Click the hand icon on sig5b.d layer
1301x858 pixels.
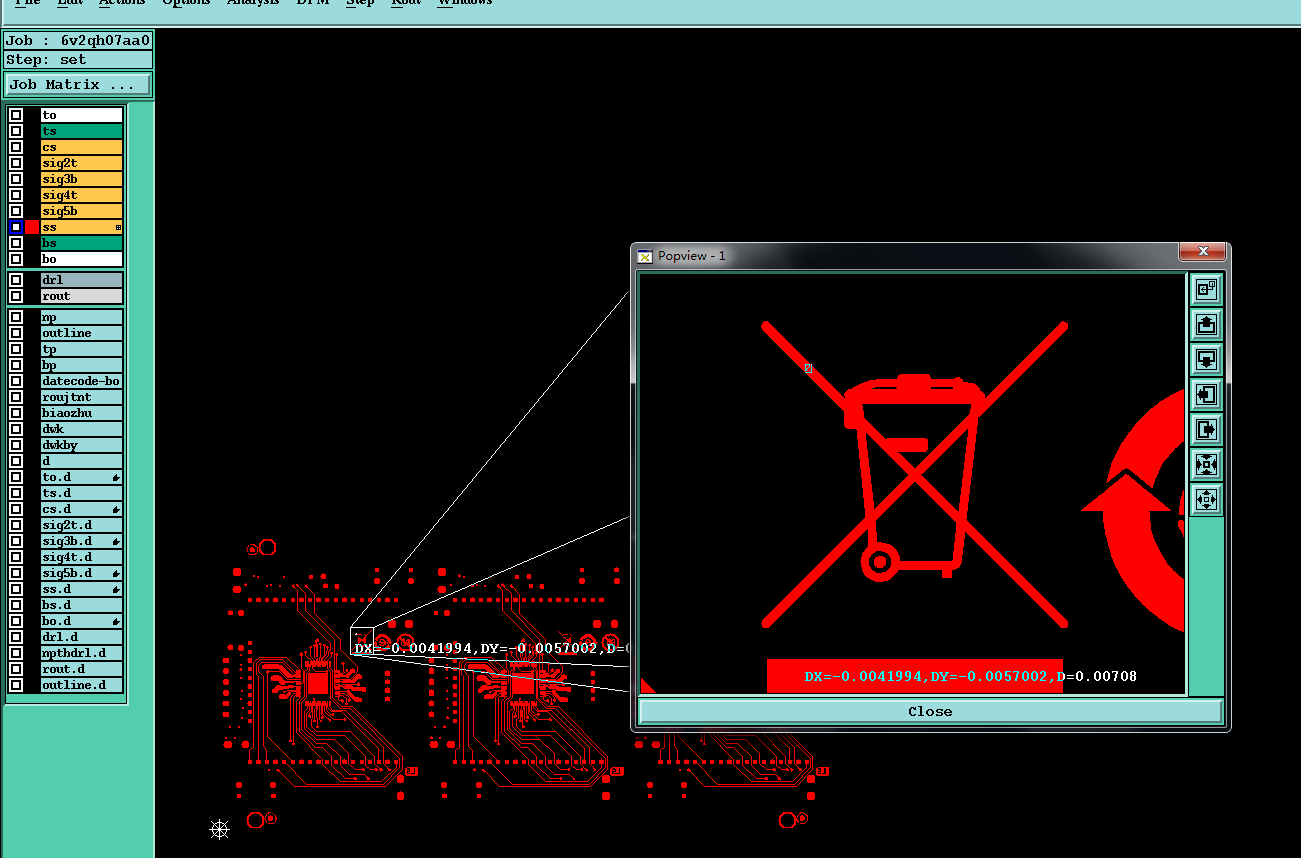click(116, 573)
